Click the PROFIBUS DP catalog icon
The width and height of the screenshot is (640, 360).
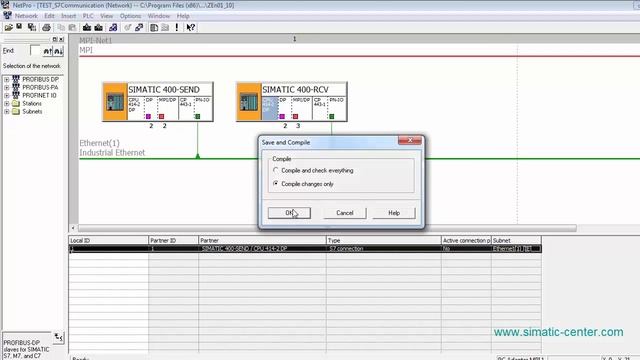(x=16, y=79)
